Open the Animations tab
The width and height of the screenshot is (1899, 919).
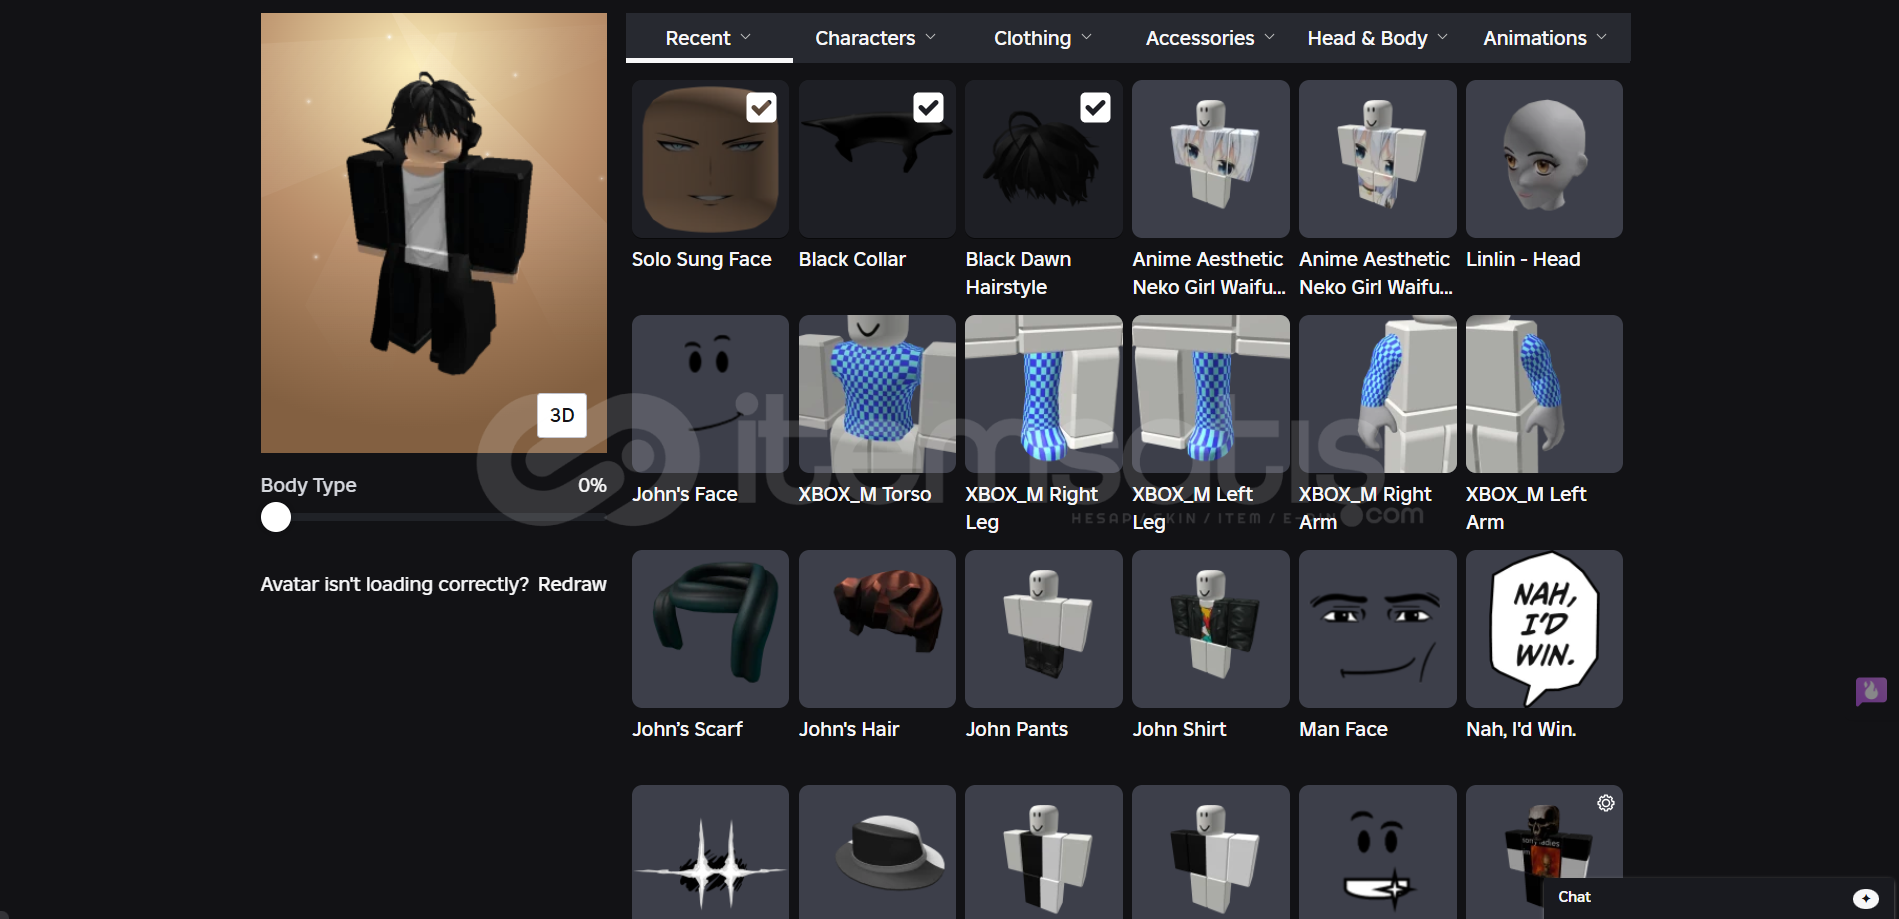(x=1545, y=38)
